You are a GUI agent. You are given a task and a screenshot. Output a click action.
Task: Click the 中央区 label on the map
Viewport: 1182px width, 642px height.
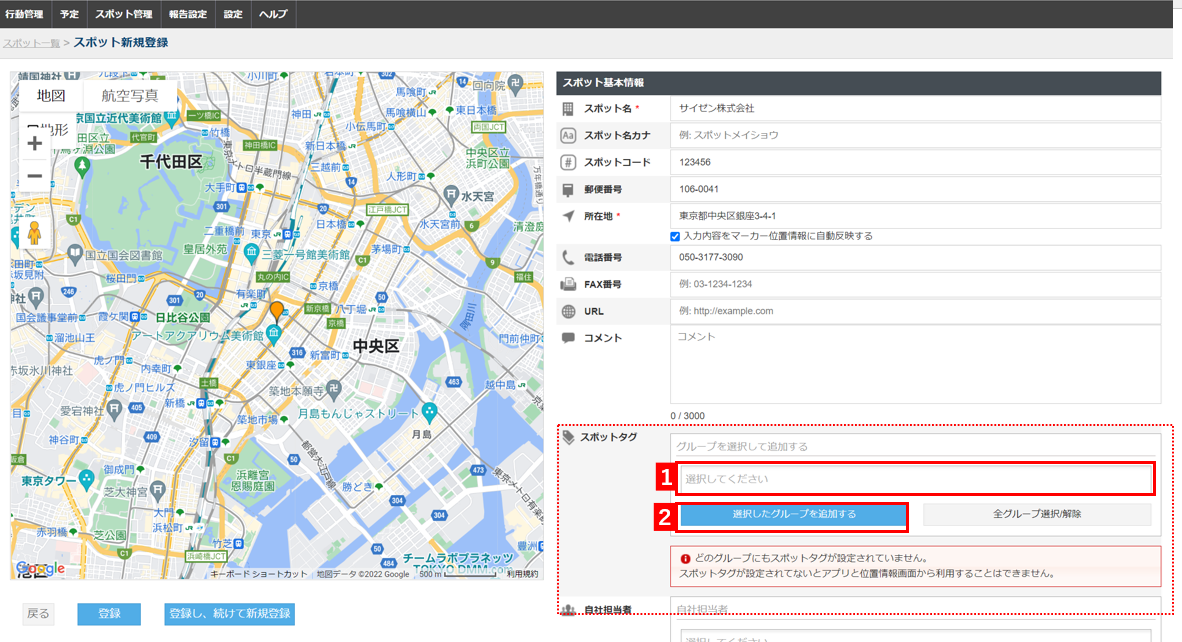tap(375, 346)
